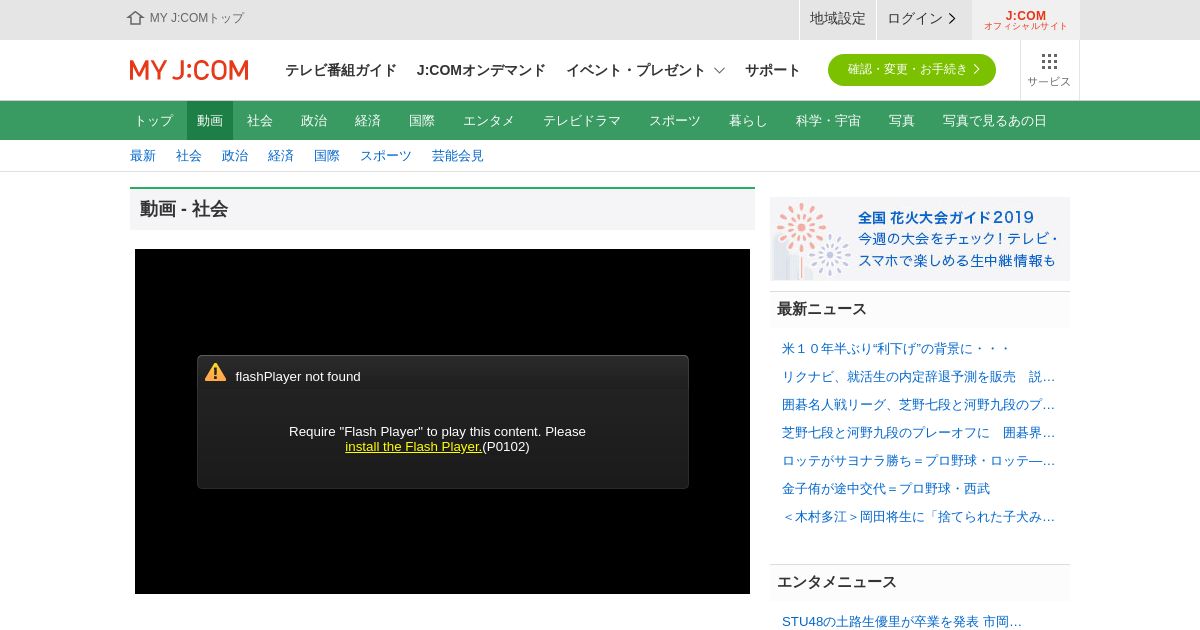Viewport: 1200px width, 630px height.
Task: Open the headline ＜木村多江＞岡田将生に
Action: (x=918, y=517)
